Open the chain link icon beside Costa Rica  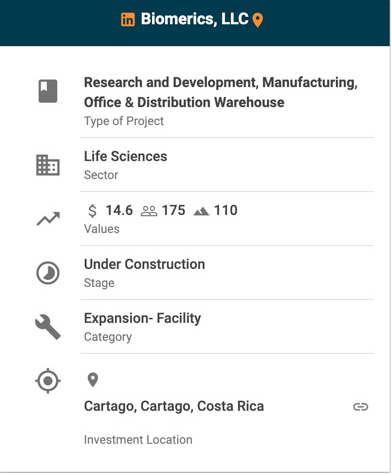[361, 407]
